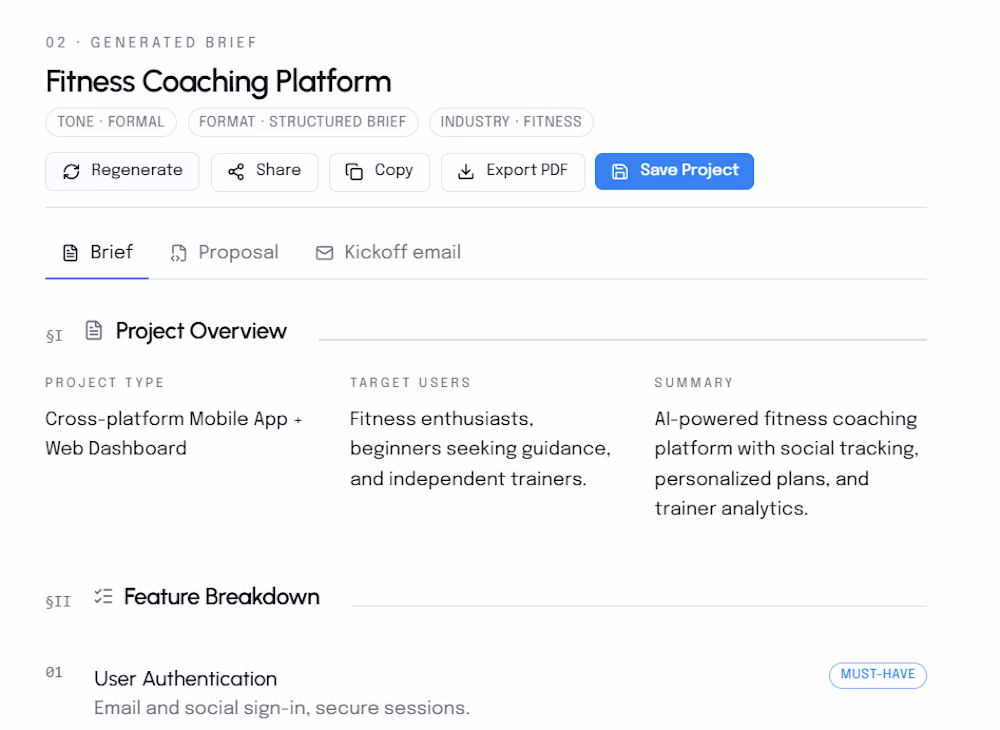Click the 02 · Generated Brief label
The width and height of the screenshot is (1000, 730).
pyautogui.click(x=151, y=43)
